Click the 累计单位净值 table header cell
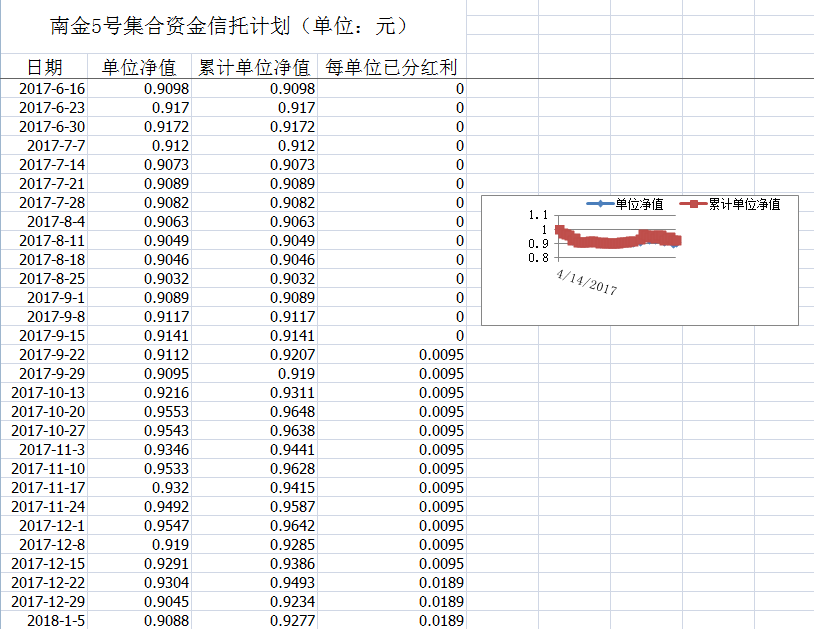Screen dimensions: 814x629 254,67
